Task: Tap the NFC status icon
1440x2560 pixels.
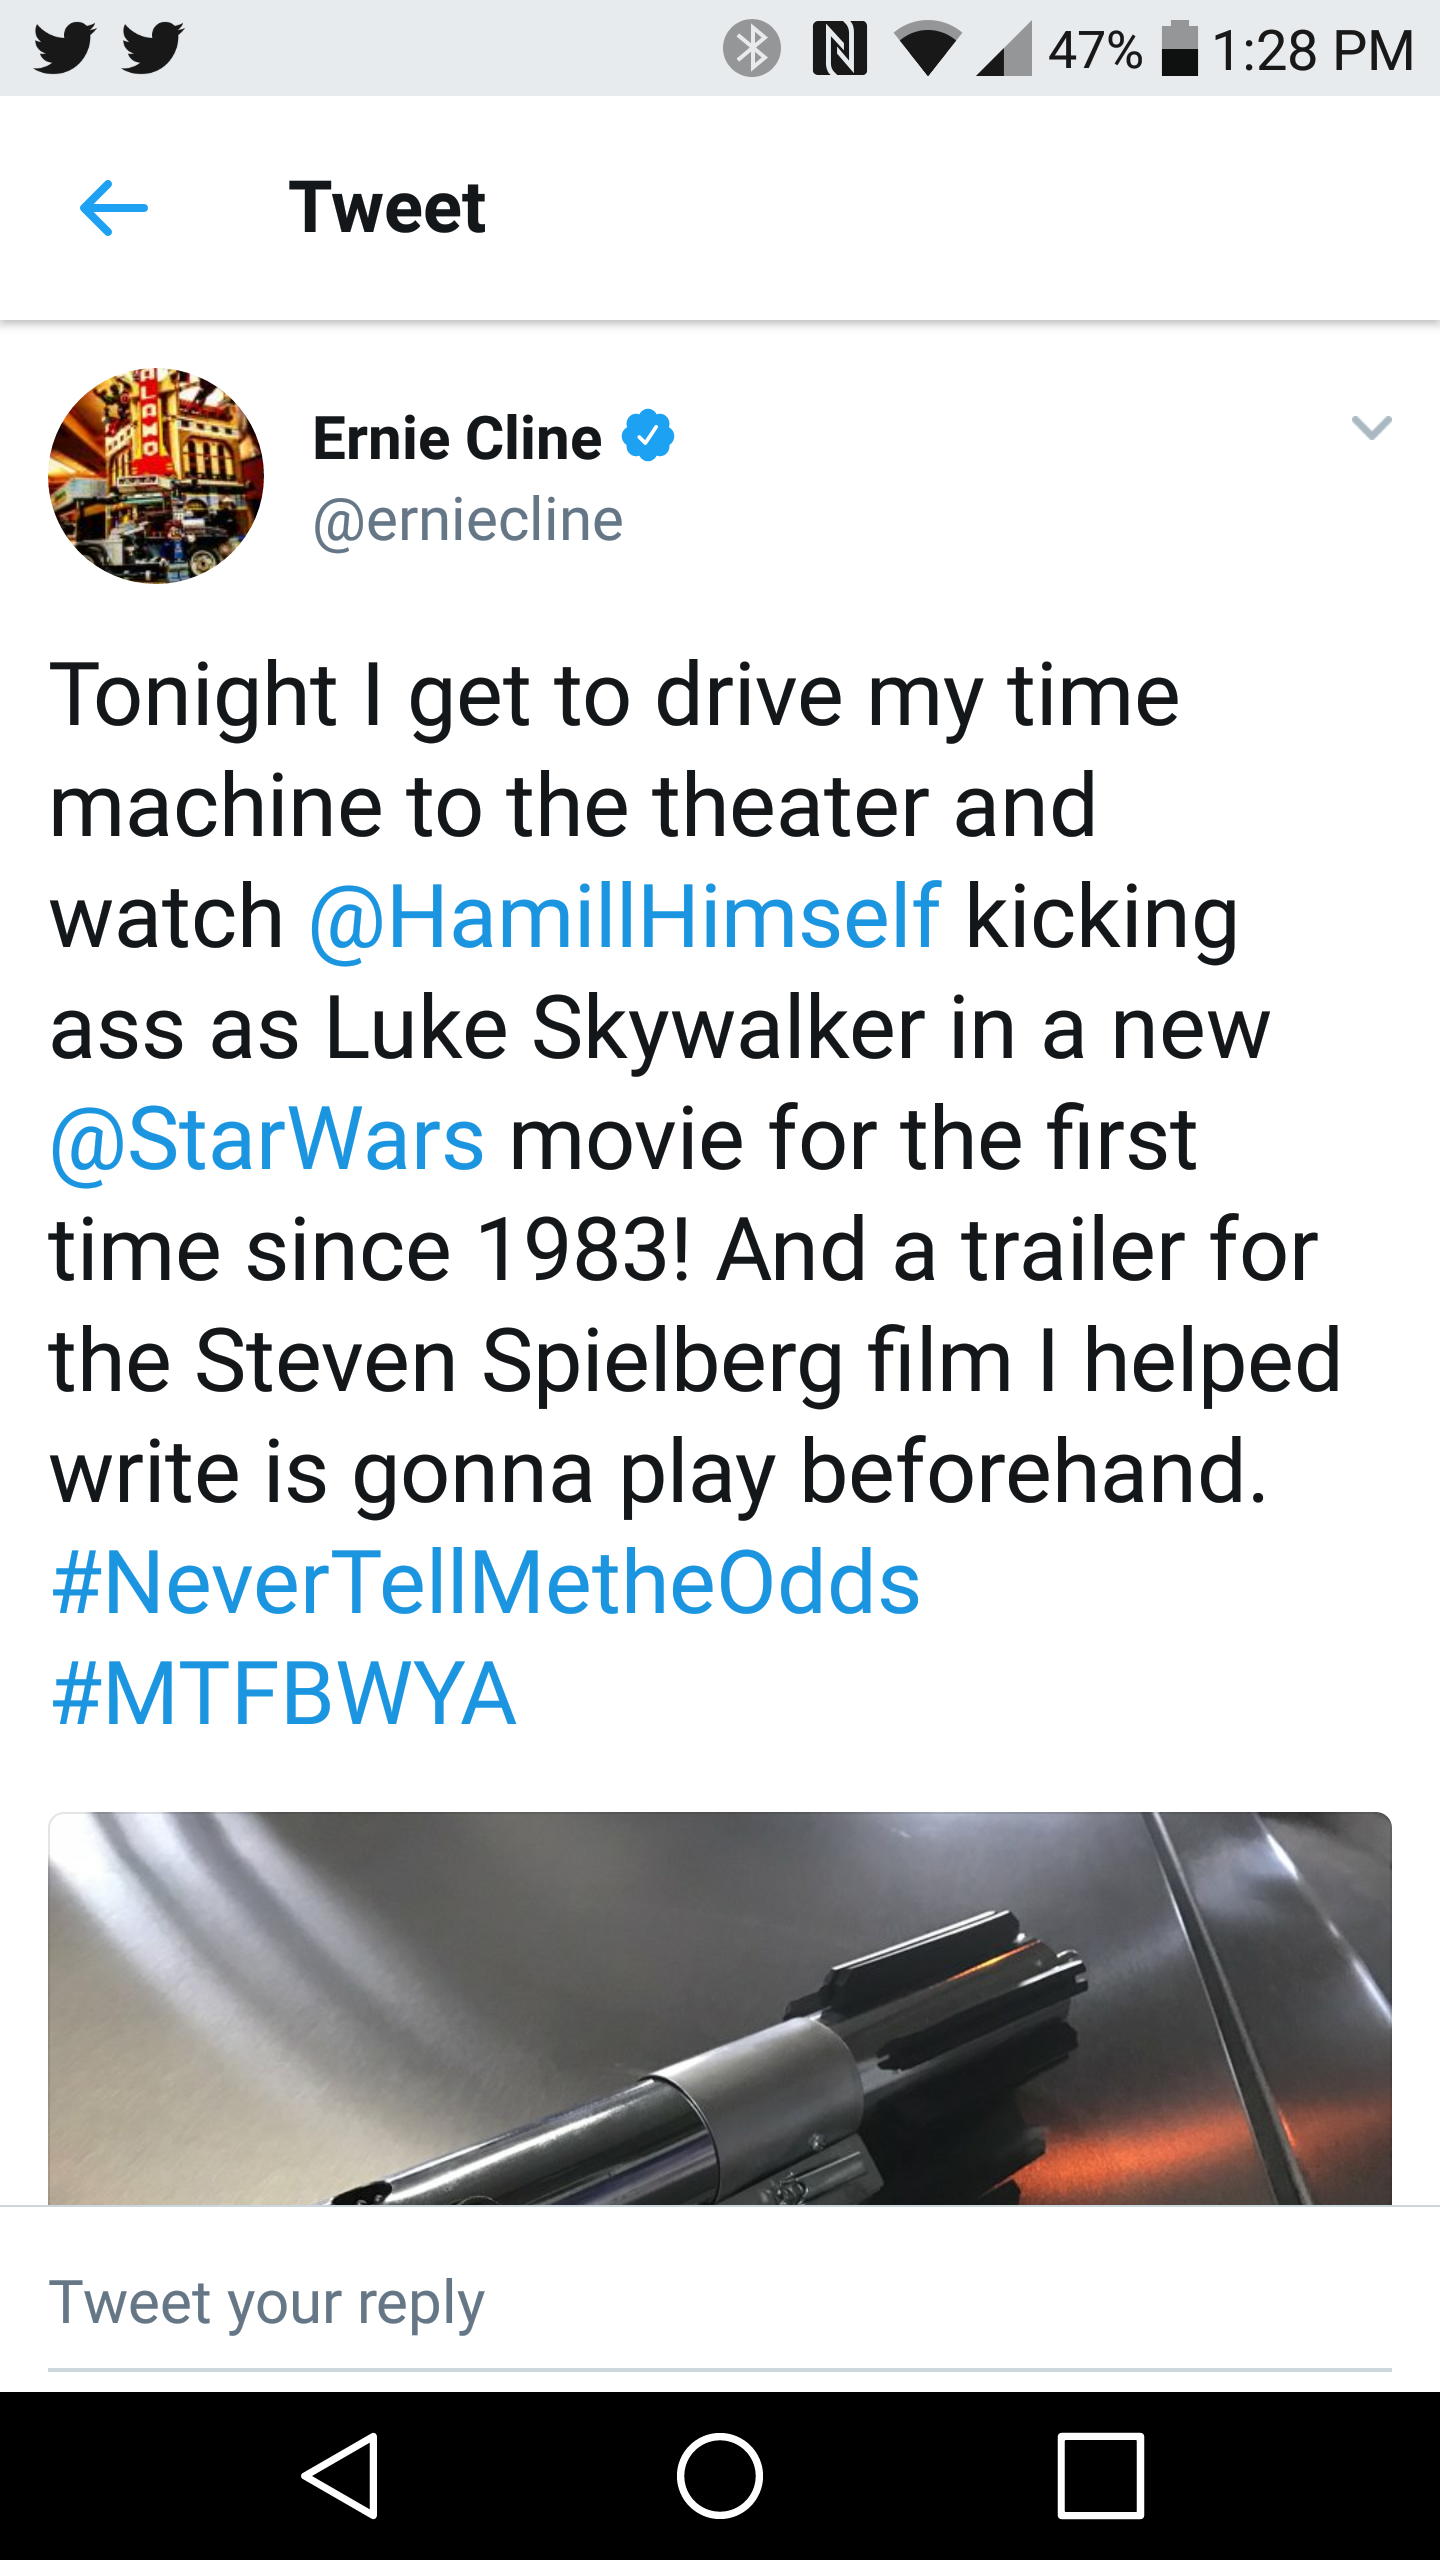Action: [838, 48]
